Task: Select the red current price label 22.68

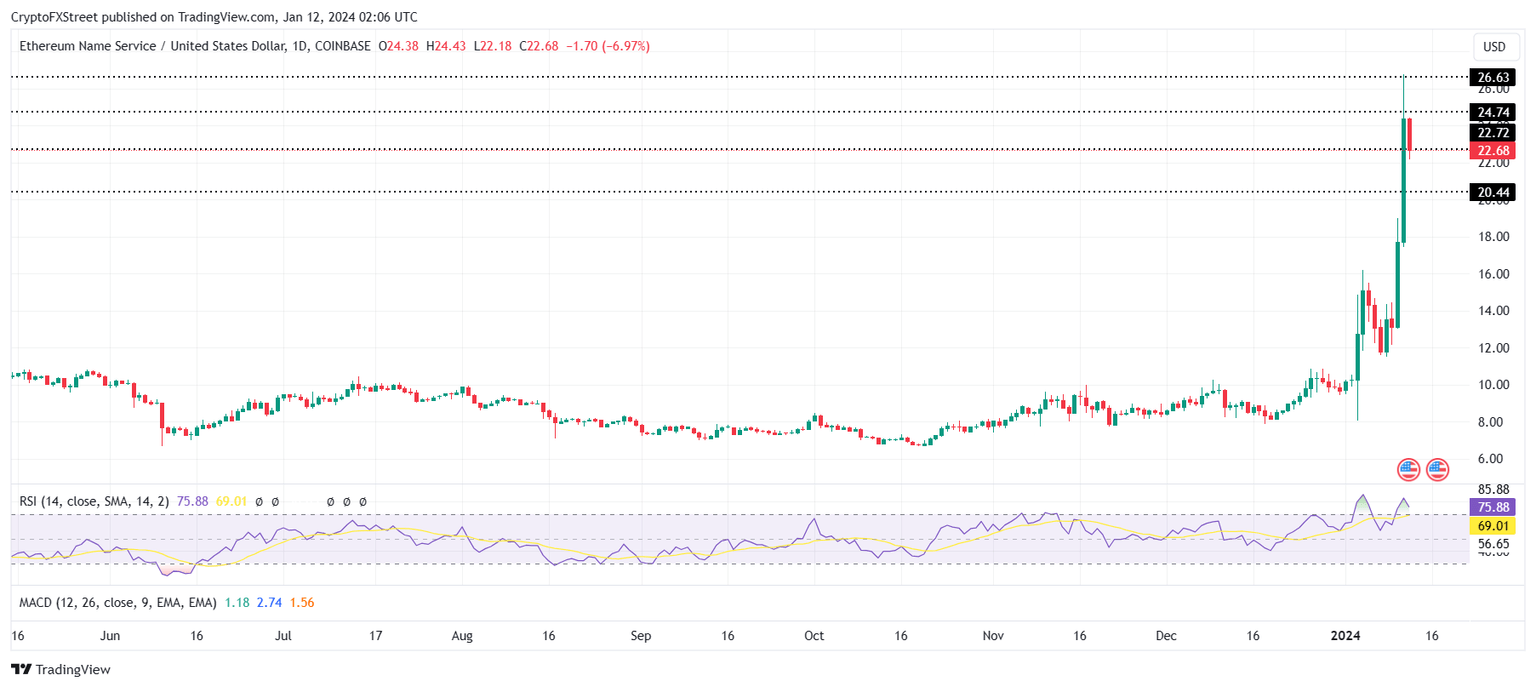Action: pos(1494,150)
